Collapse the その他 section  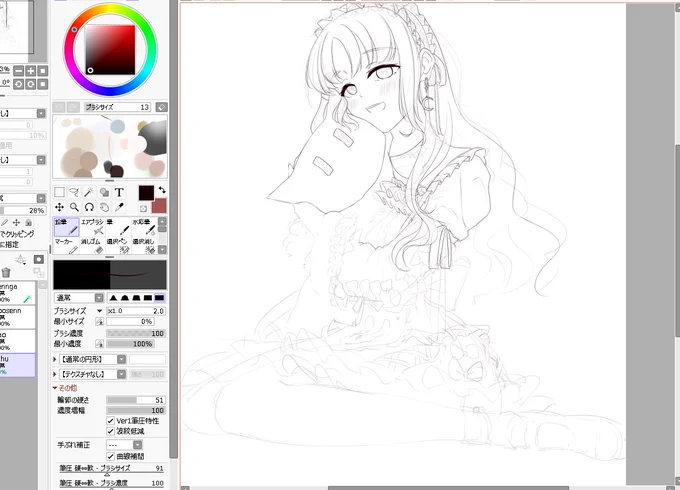click(x=65, y=388)
